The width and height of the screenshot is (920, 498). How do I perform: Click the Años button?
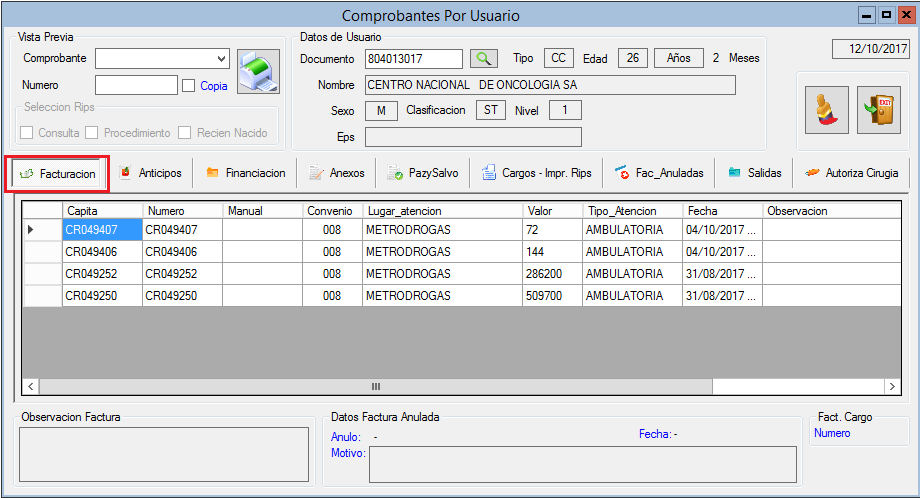click(678, 58)
